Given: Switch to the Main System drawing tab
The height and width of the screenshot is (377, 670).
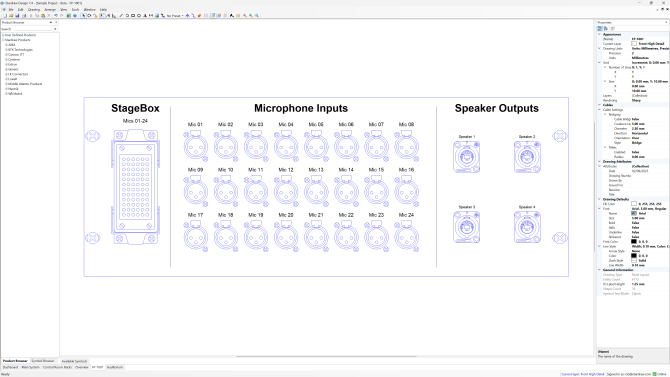Looking at the screenshot, I should click(30, 367).
